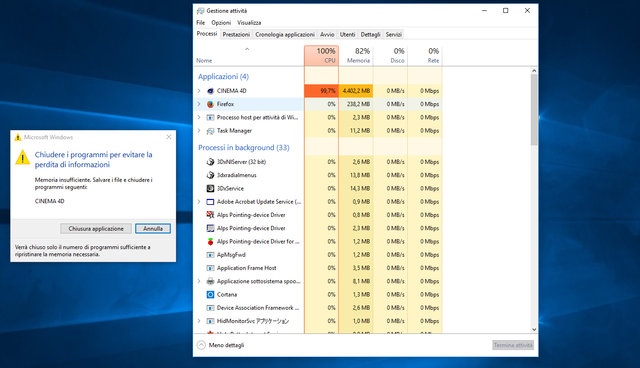Select the 3DxService process icon
This screenshot has height=368, width=640.
[x=210, y=188]
